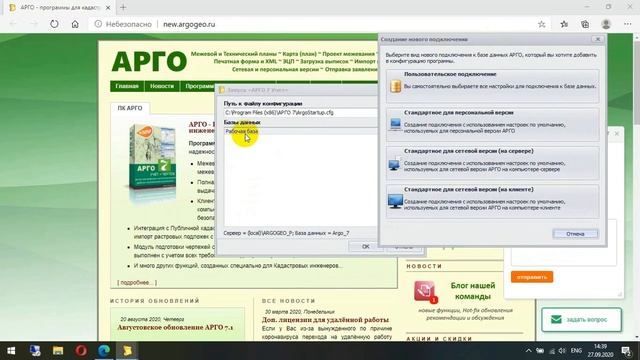
Task: Open remote work licenses news link
Action: [325, 320]
